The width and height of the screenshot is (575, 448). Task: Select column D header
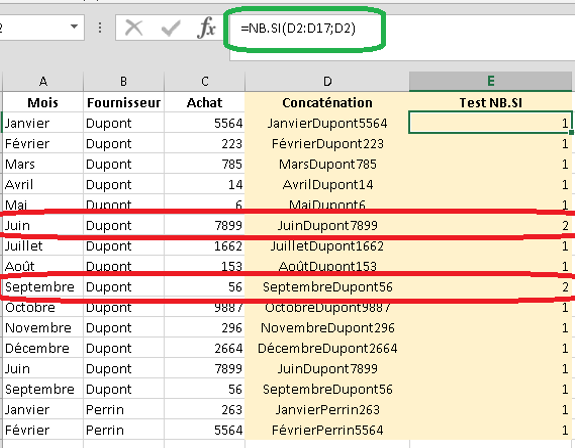coord(327,81)
